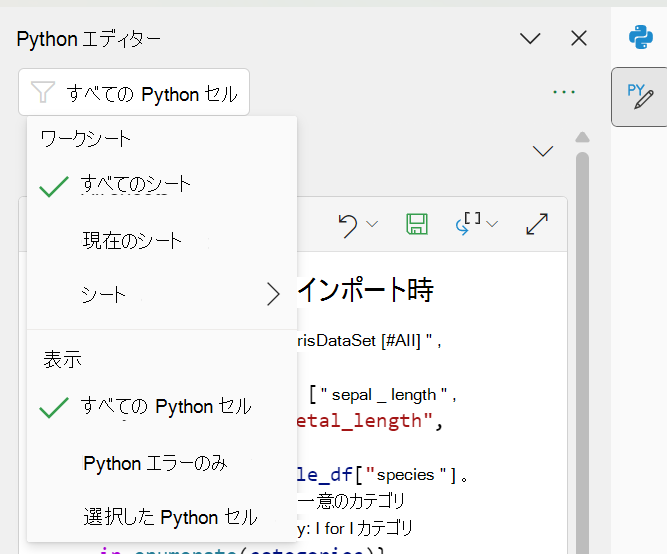Click the vertical scrollbar thumb
The width and height of the screenshot is (667, 554).
(582, 352)
